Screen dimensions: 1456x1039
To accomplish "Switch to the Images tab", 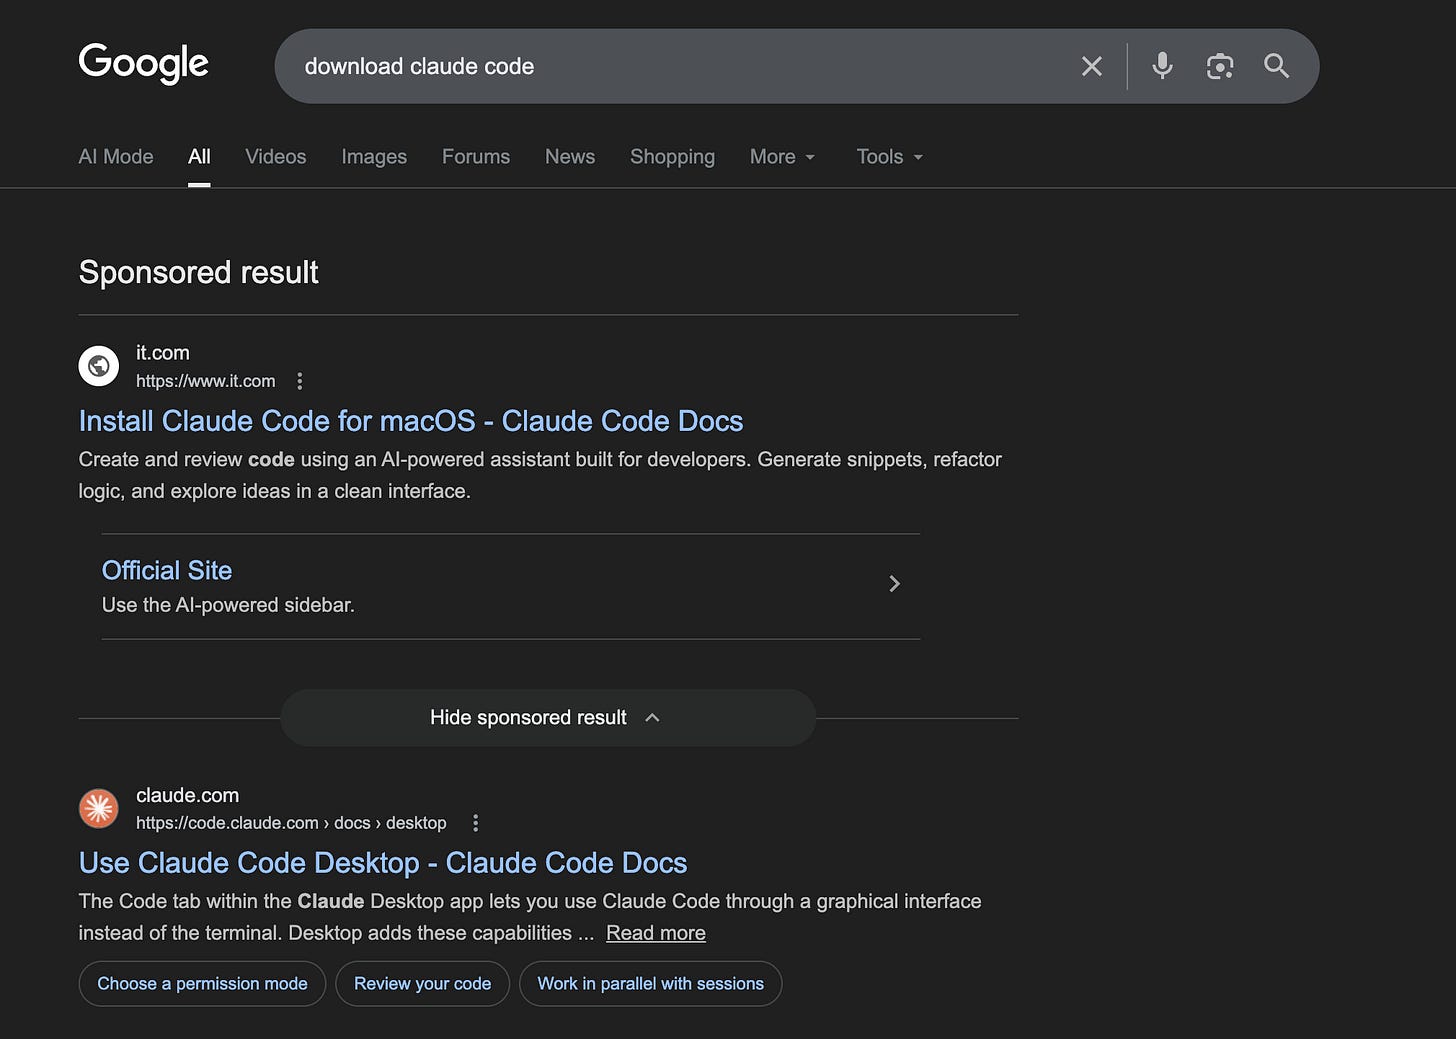I will pos(374,157).
